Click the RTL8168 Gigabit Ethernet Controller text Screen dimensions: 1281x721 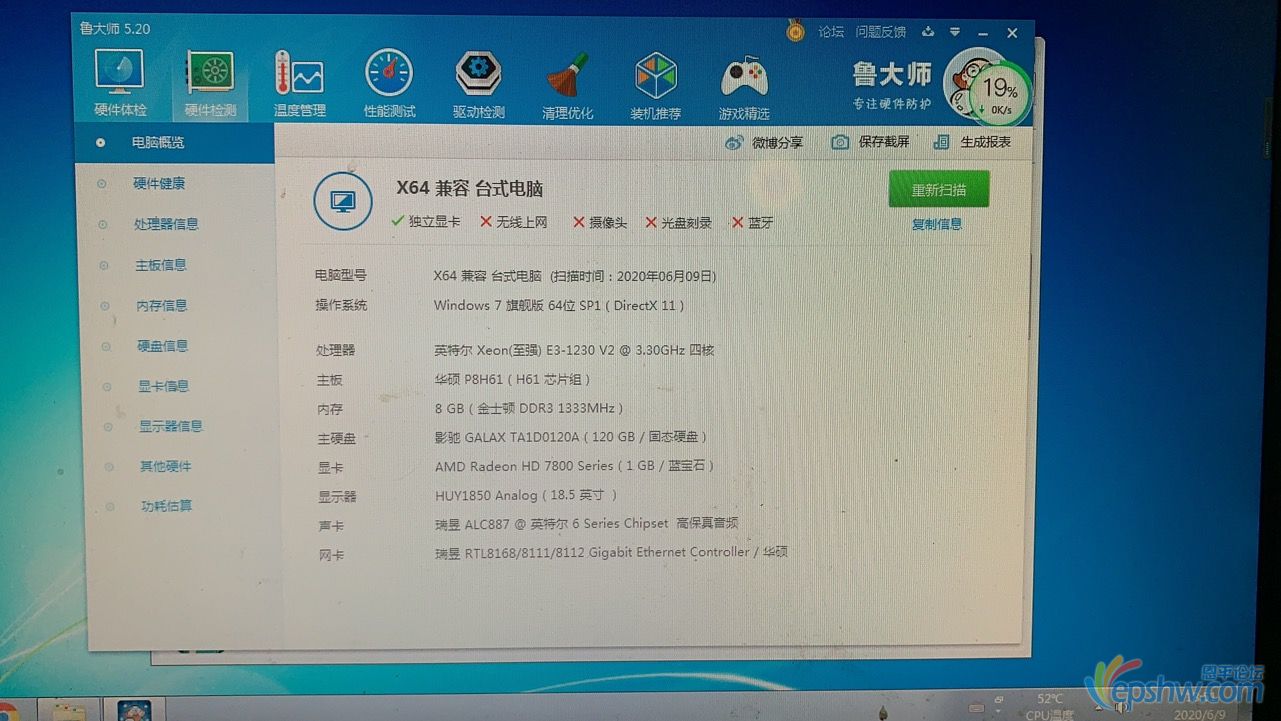(x=611, y=552)
